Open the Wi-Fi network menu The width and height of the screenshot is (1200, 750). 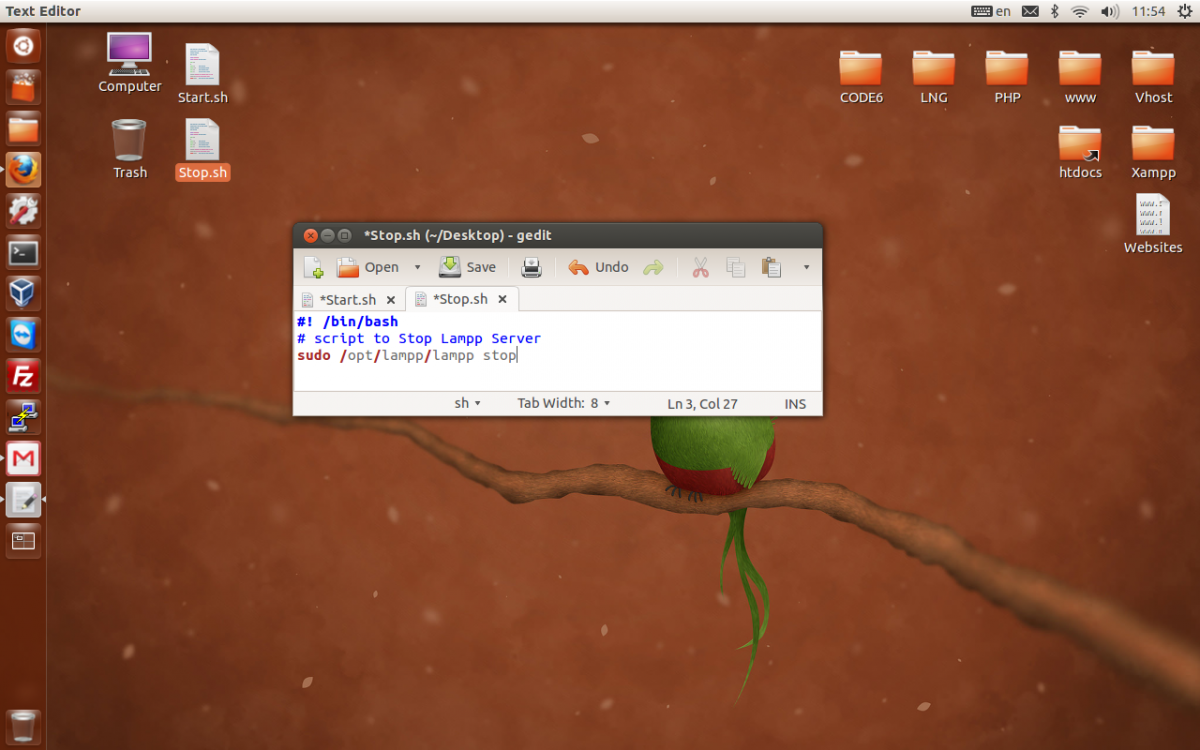click(x=1080, y=11)
